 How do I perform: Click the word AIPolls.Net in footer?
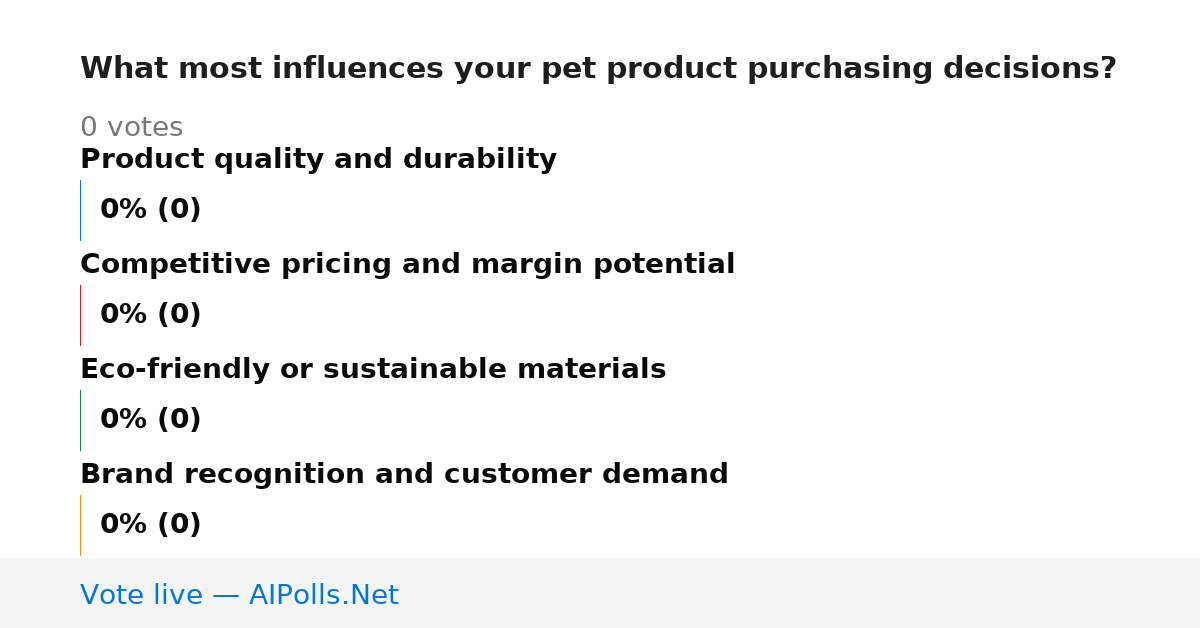click(x=323, y=595)
